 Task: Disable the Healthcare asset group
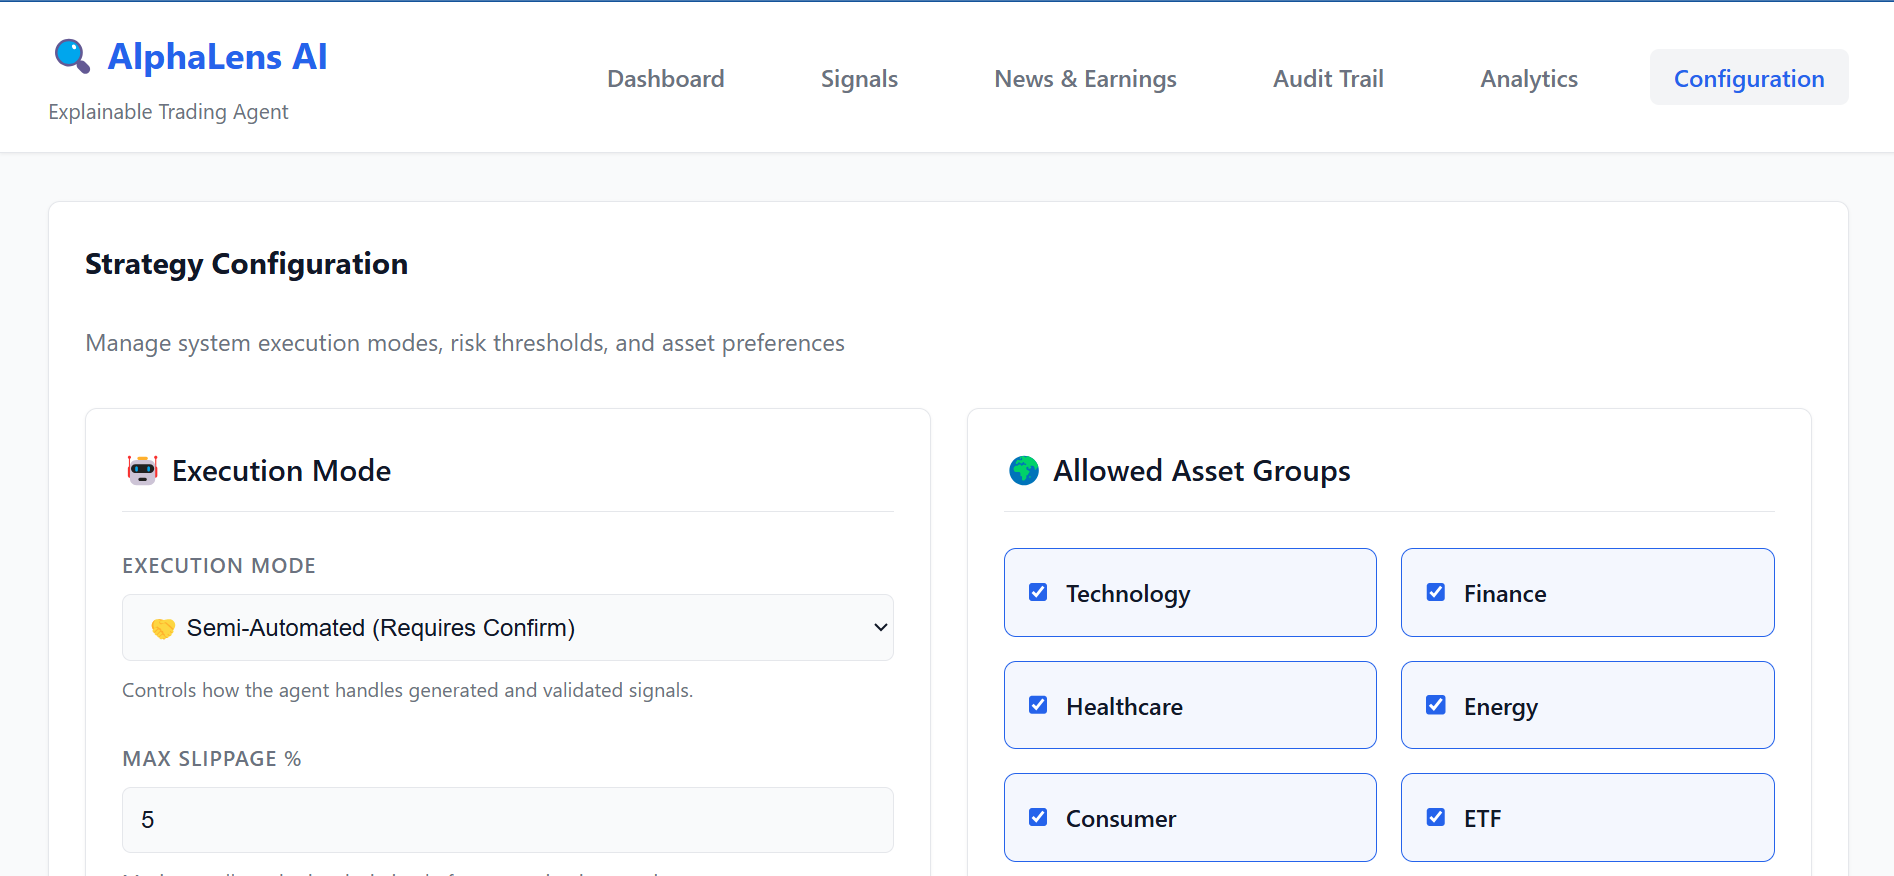1038,706
